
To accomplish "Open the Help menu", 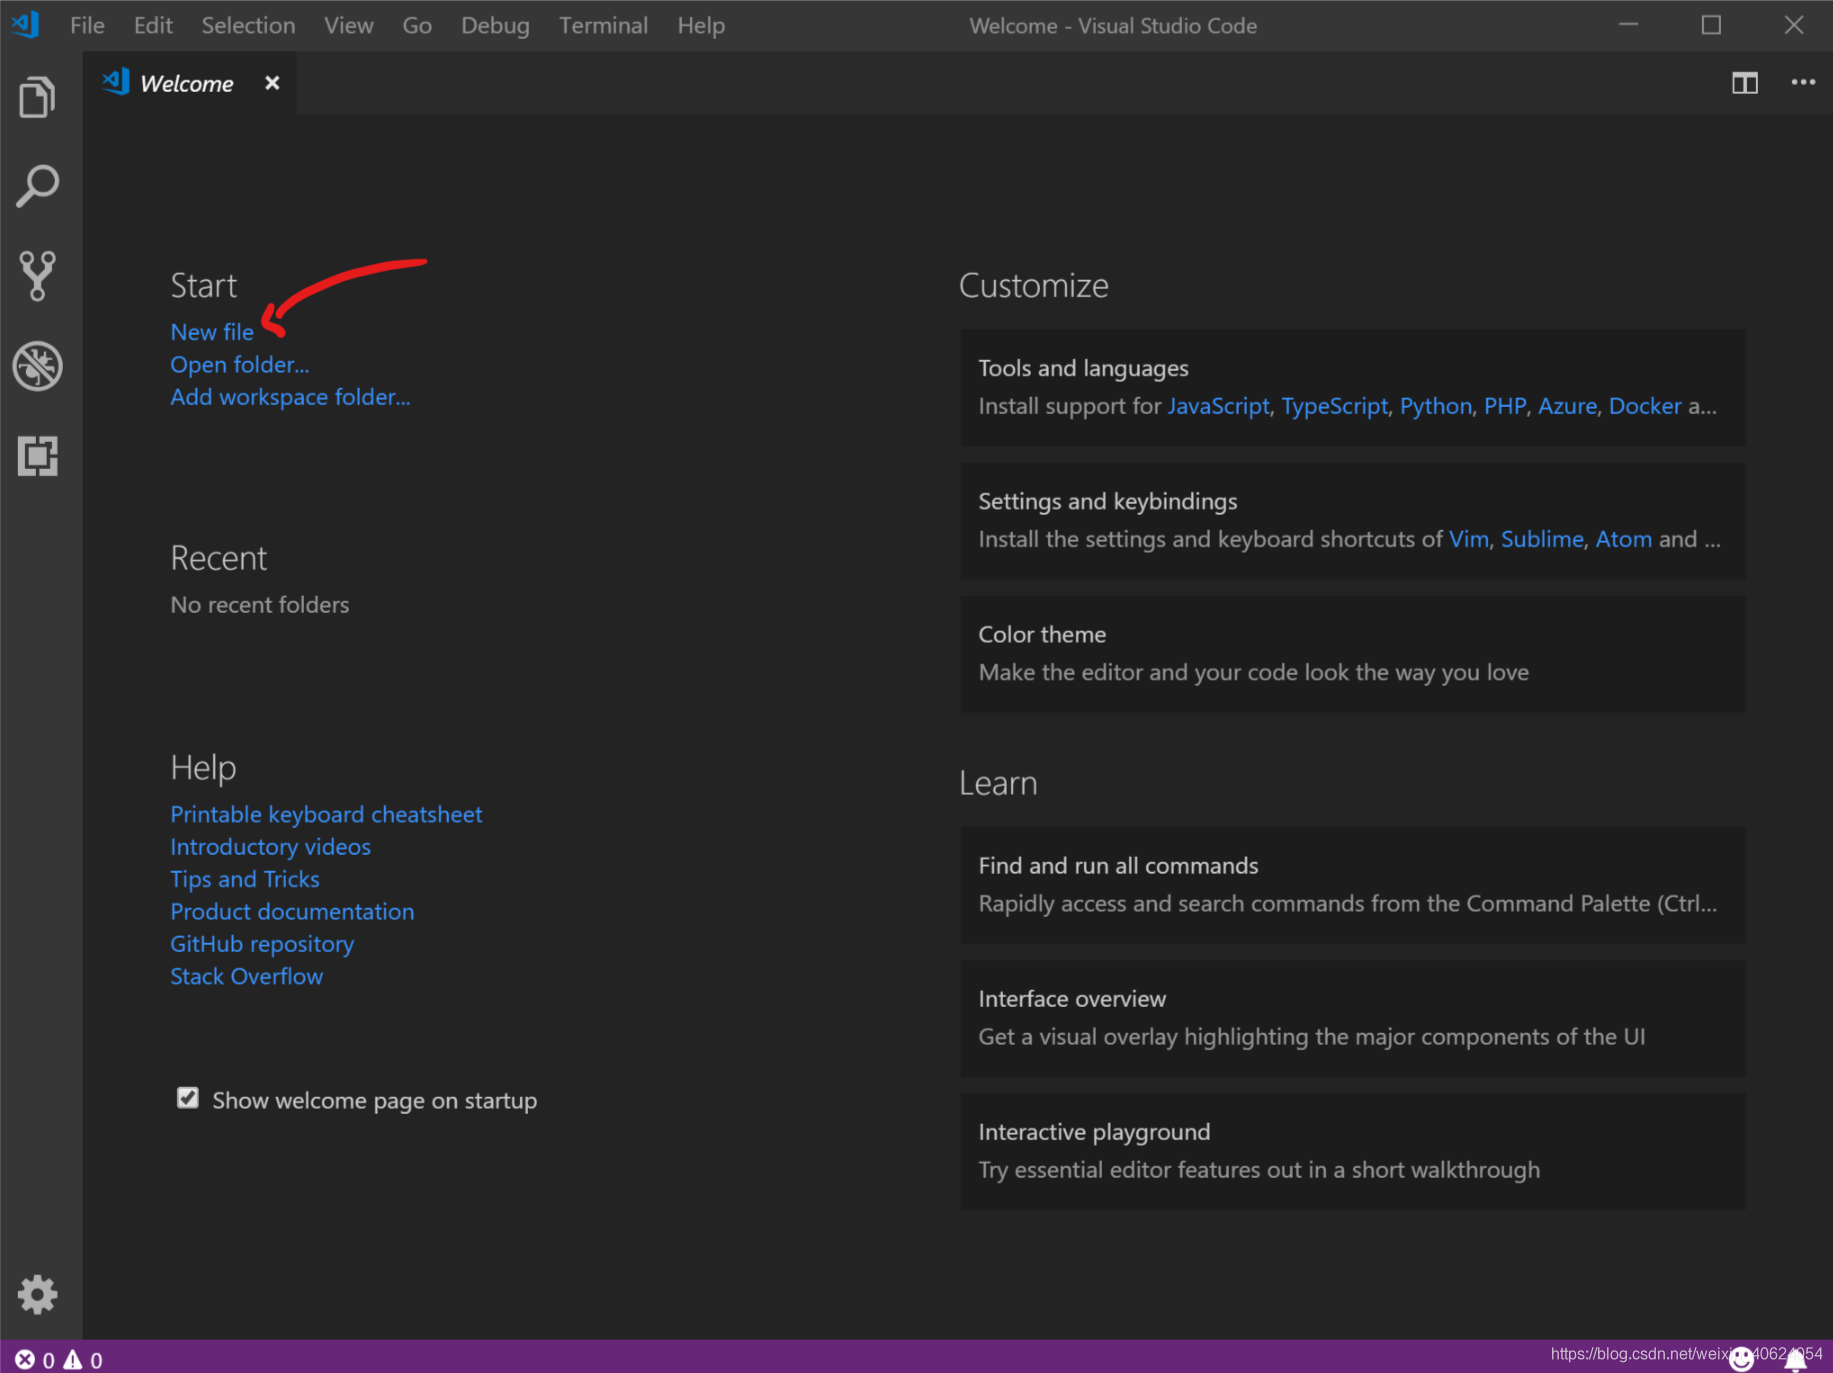I will (x=701, y=25).
